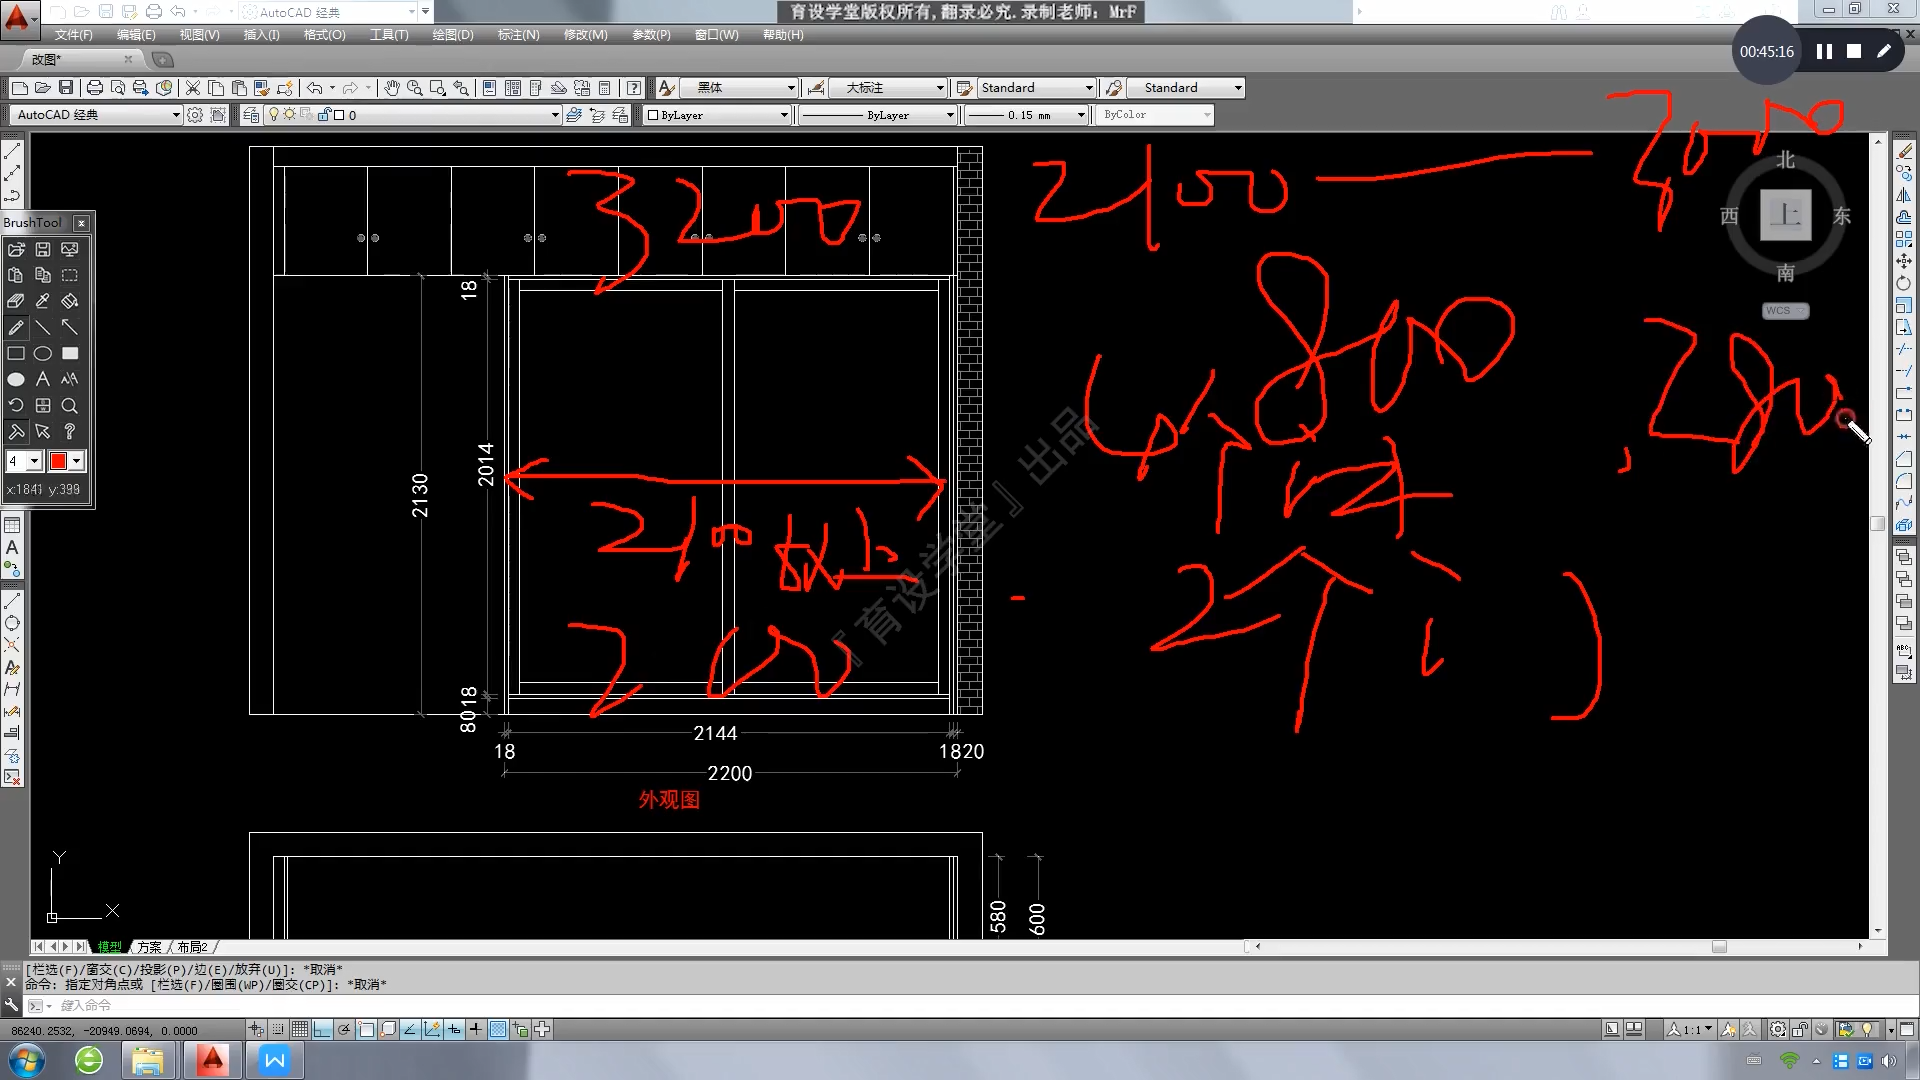Open the layer 0 dropdown list
Screen dimensions: 1920x1080
(555, 115)
